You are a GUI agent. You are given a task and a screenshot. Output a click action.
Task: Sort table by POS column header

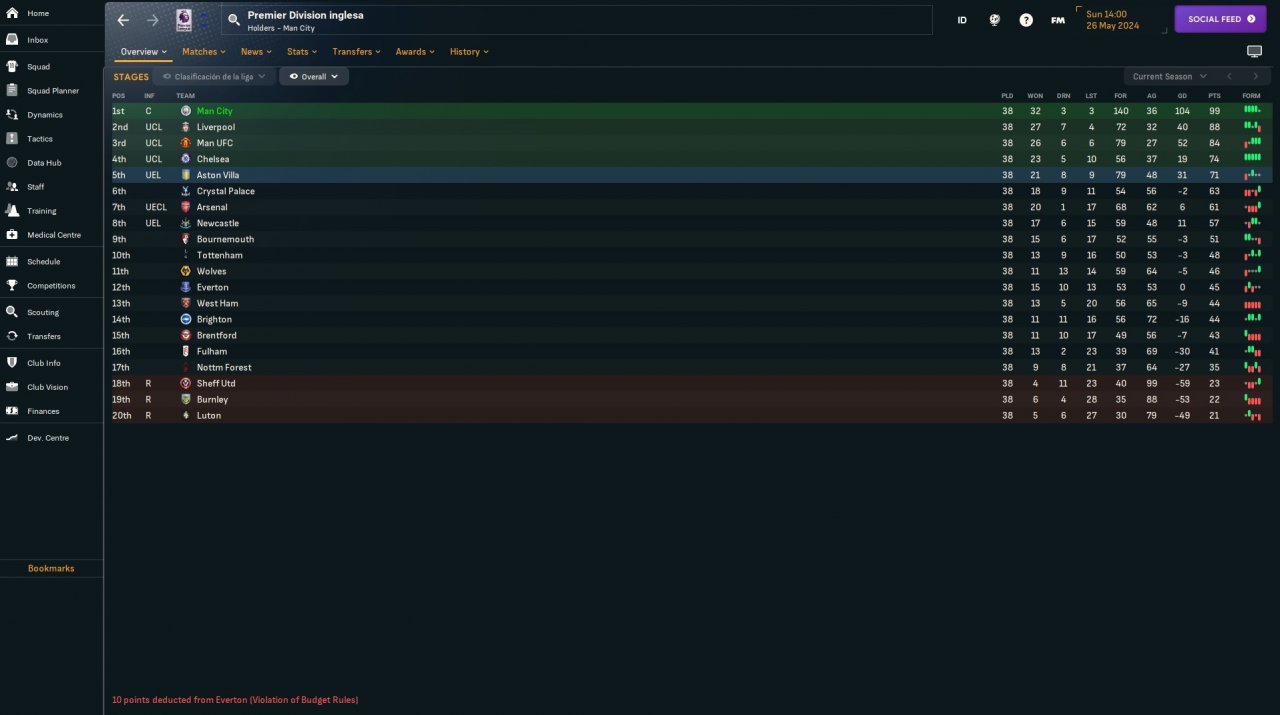point(119,96)
